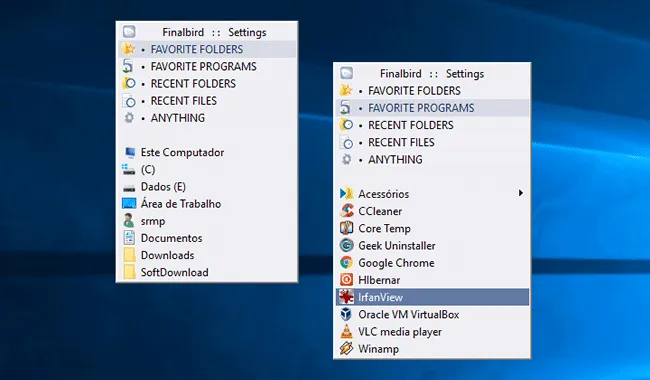The image size is (650, 380).
Task: Select FAVORITE FOLDERS in the right menu
Action: [432, 91]
